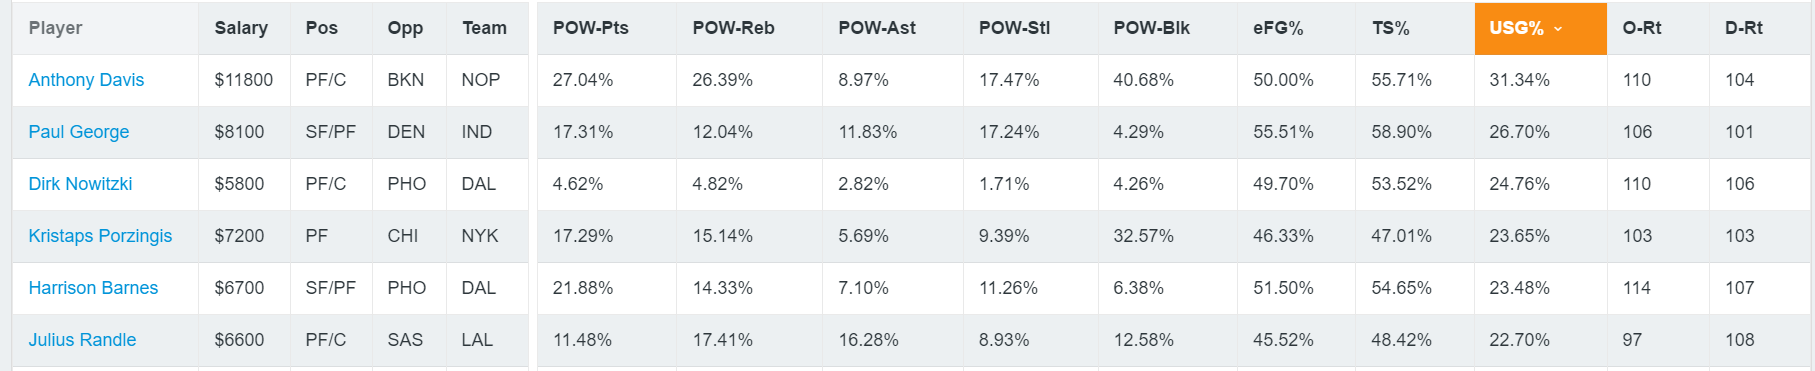
Task: Open Anthony Davis player link
Action: 86,80
